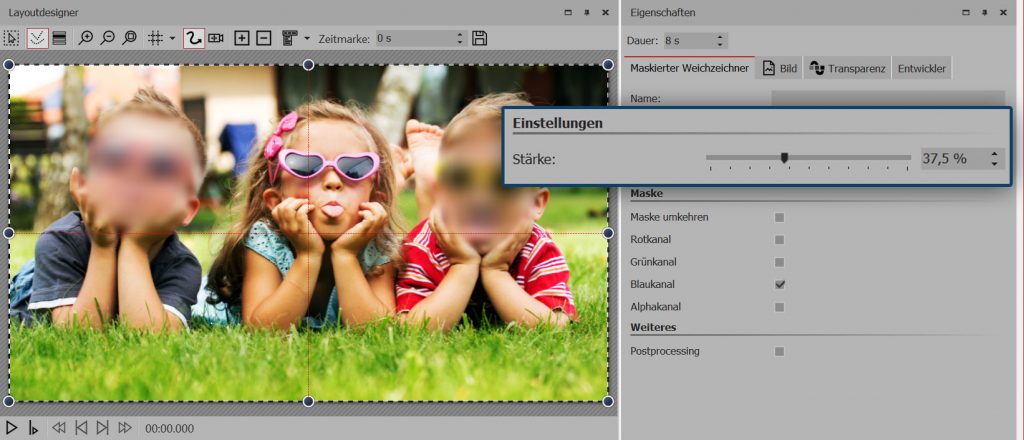Enable the Postprocessing checkbox
Screen dimensions: 1024x440
pos(779,351)
